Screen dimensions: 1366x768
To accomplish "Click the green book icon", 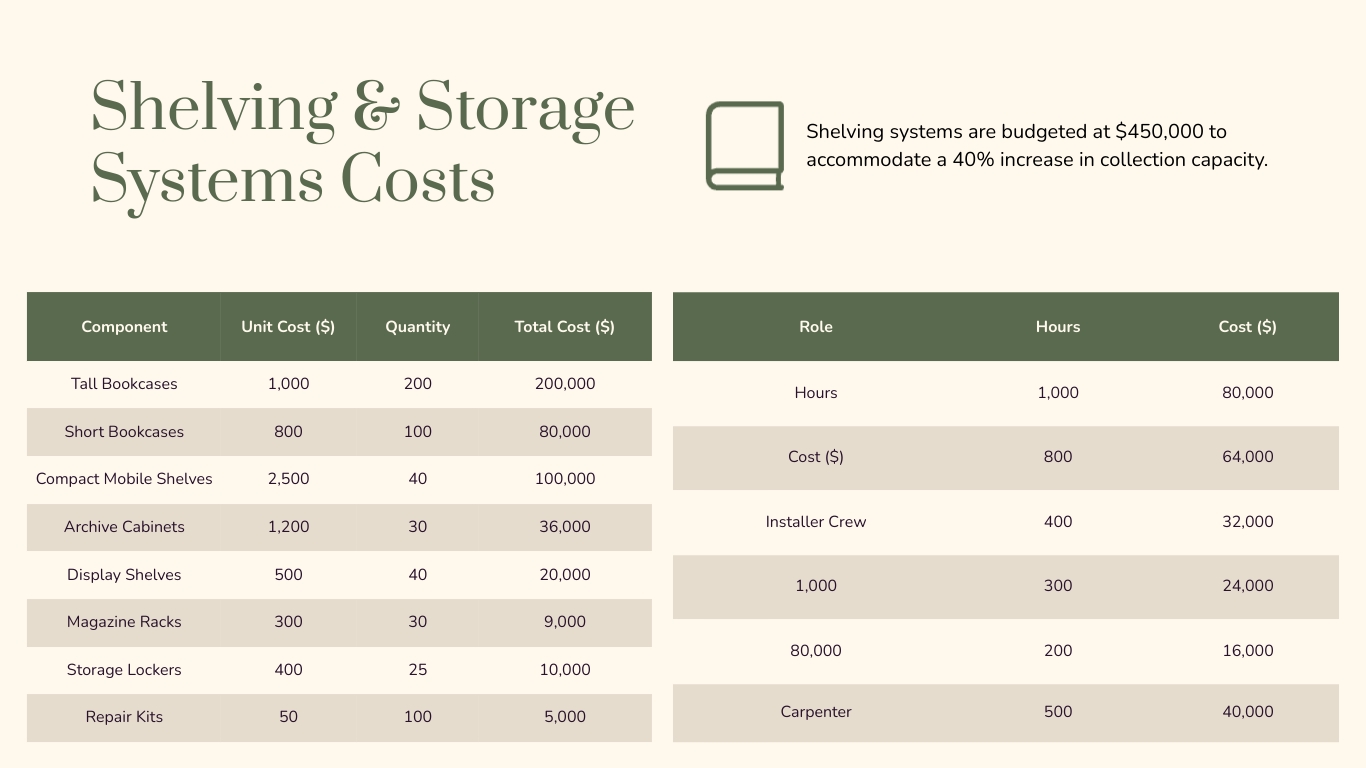I will [744, 145].
